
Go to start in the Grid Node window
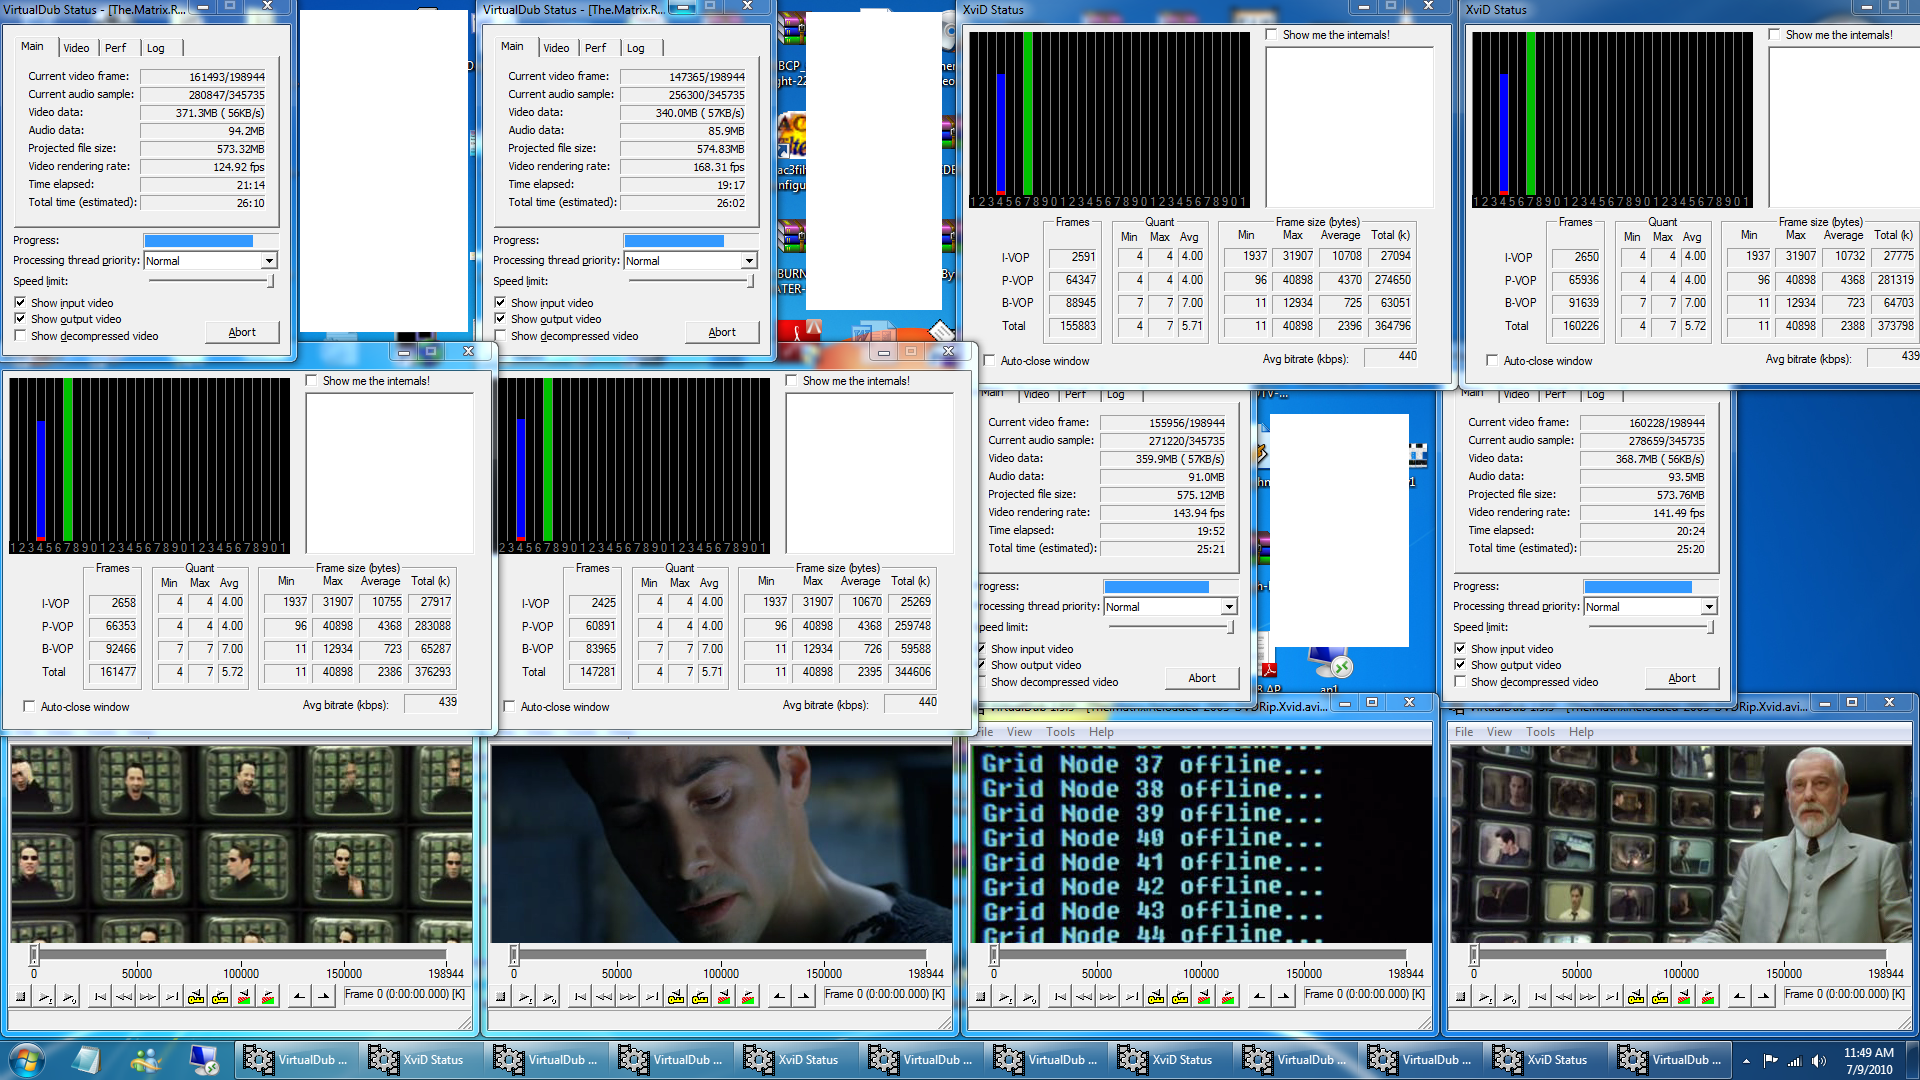[x=1060, y=996]
